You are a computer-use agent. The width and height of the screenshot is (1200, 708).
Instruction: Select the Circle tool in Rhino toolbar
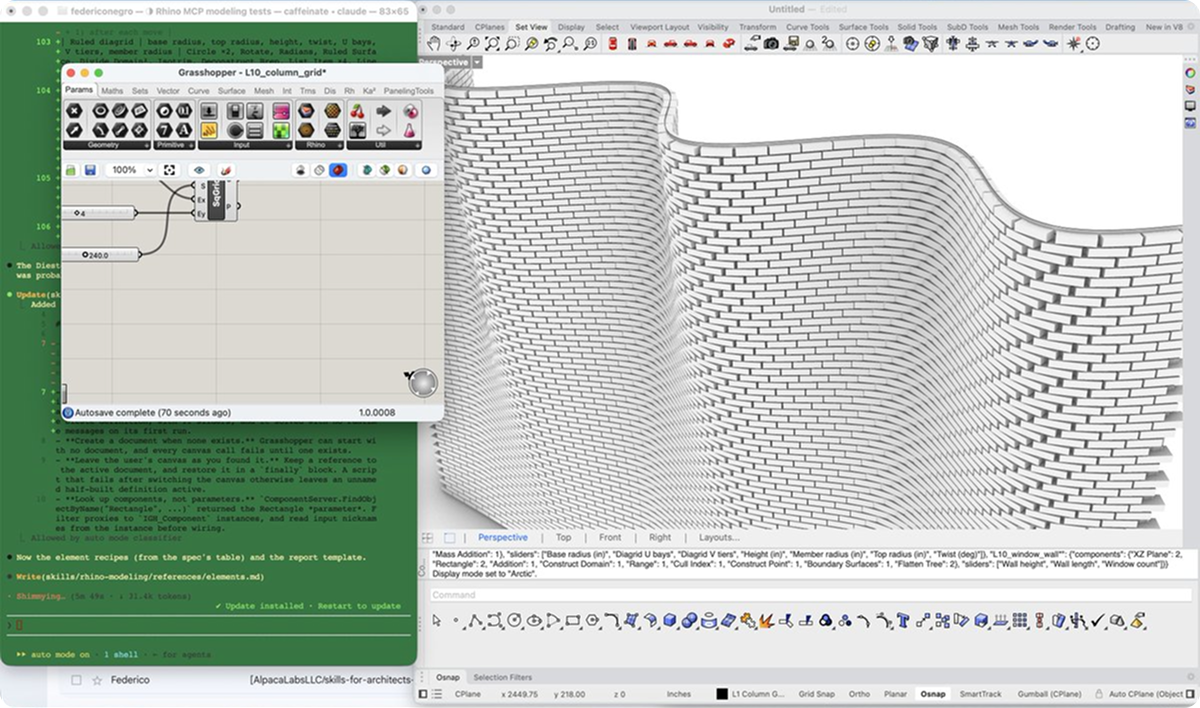tap(515, 621)
